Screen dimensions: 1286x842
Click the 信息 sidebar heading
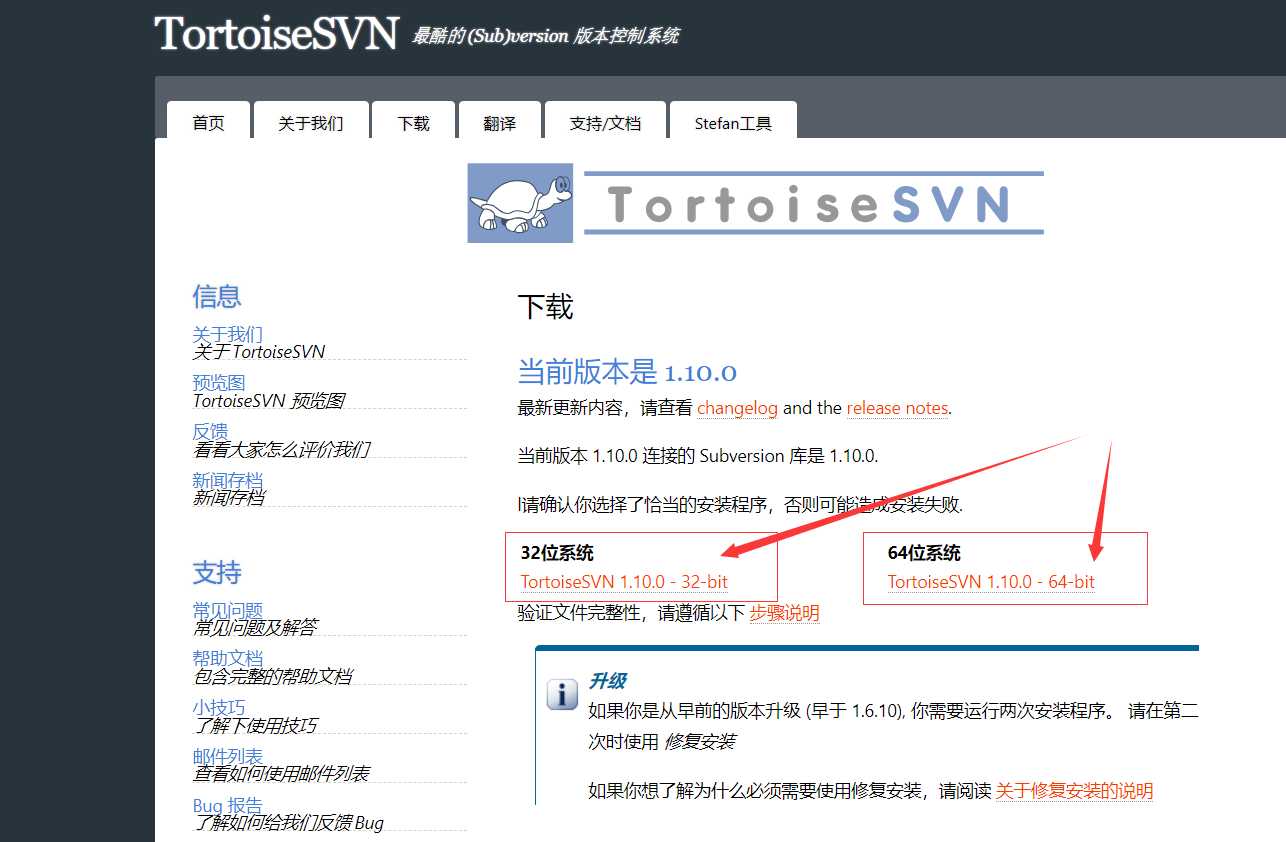(217, 296)
